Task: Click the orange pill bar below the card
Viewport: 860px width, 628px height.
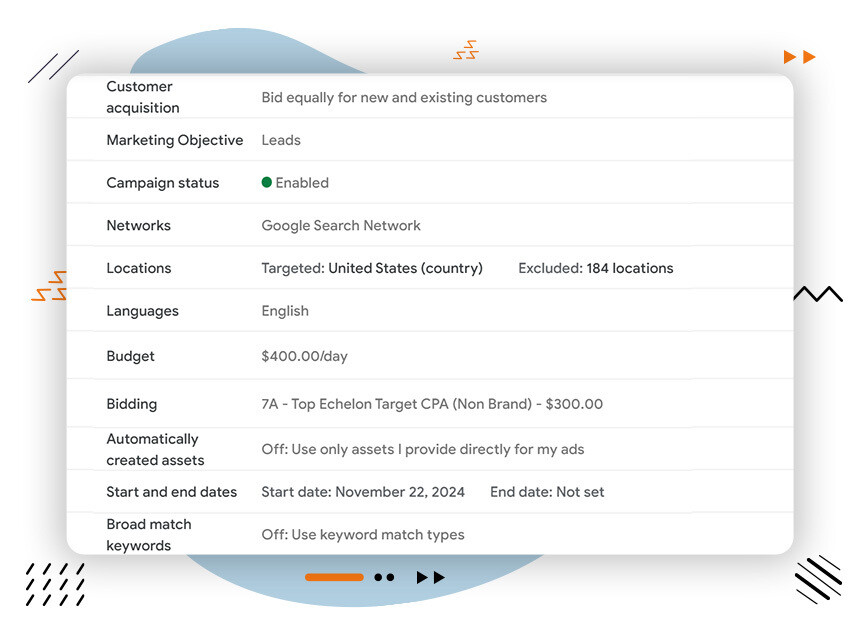Action: (x=334, y=577)
